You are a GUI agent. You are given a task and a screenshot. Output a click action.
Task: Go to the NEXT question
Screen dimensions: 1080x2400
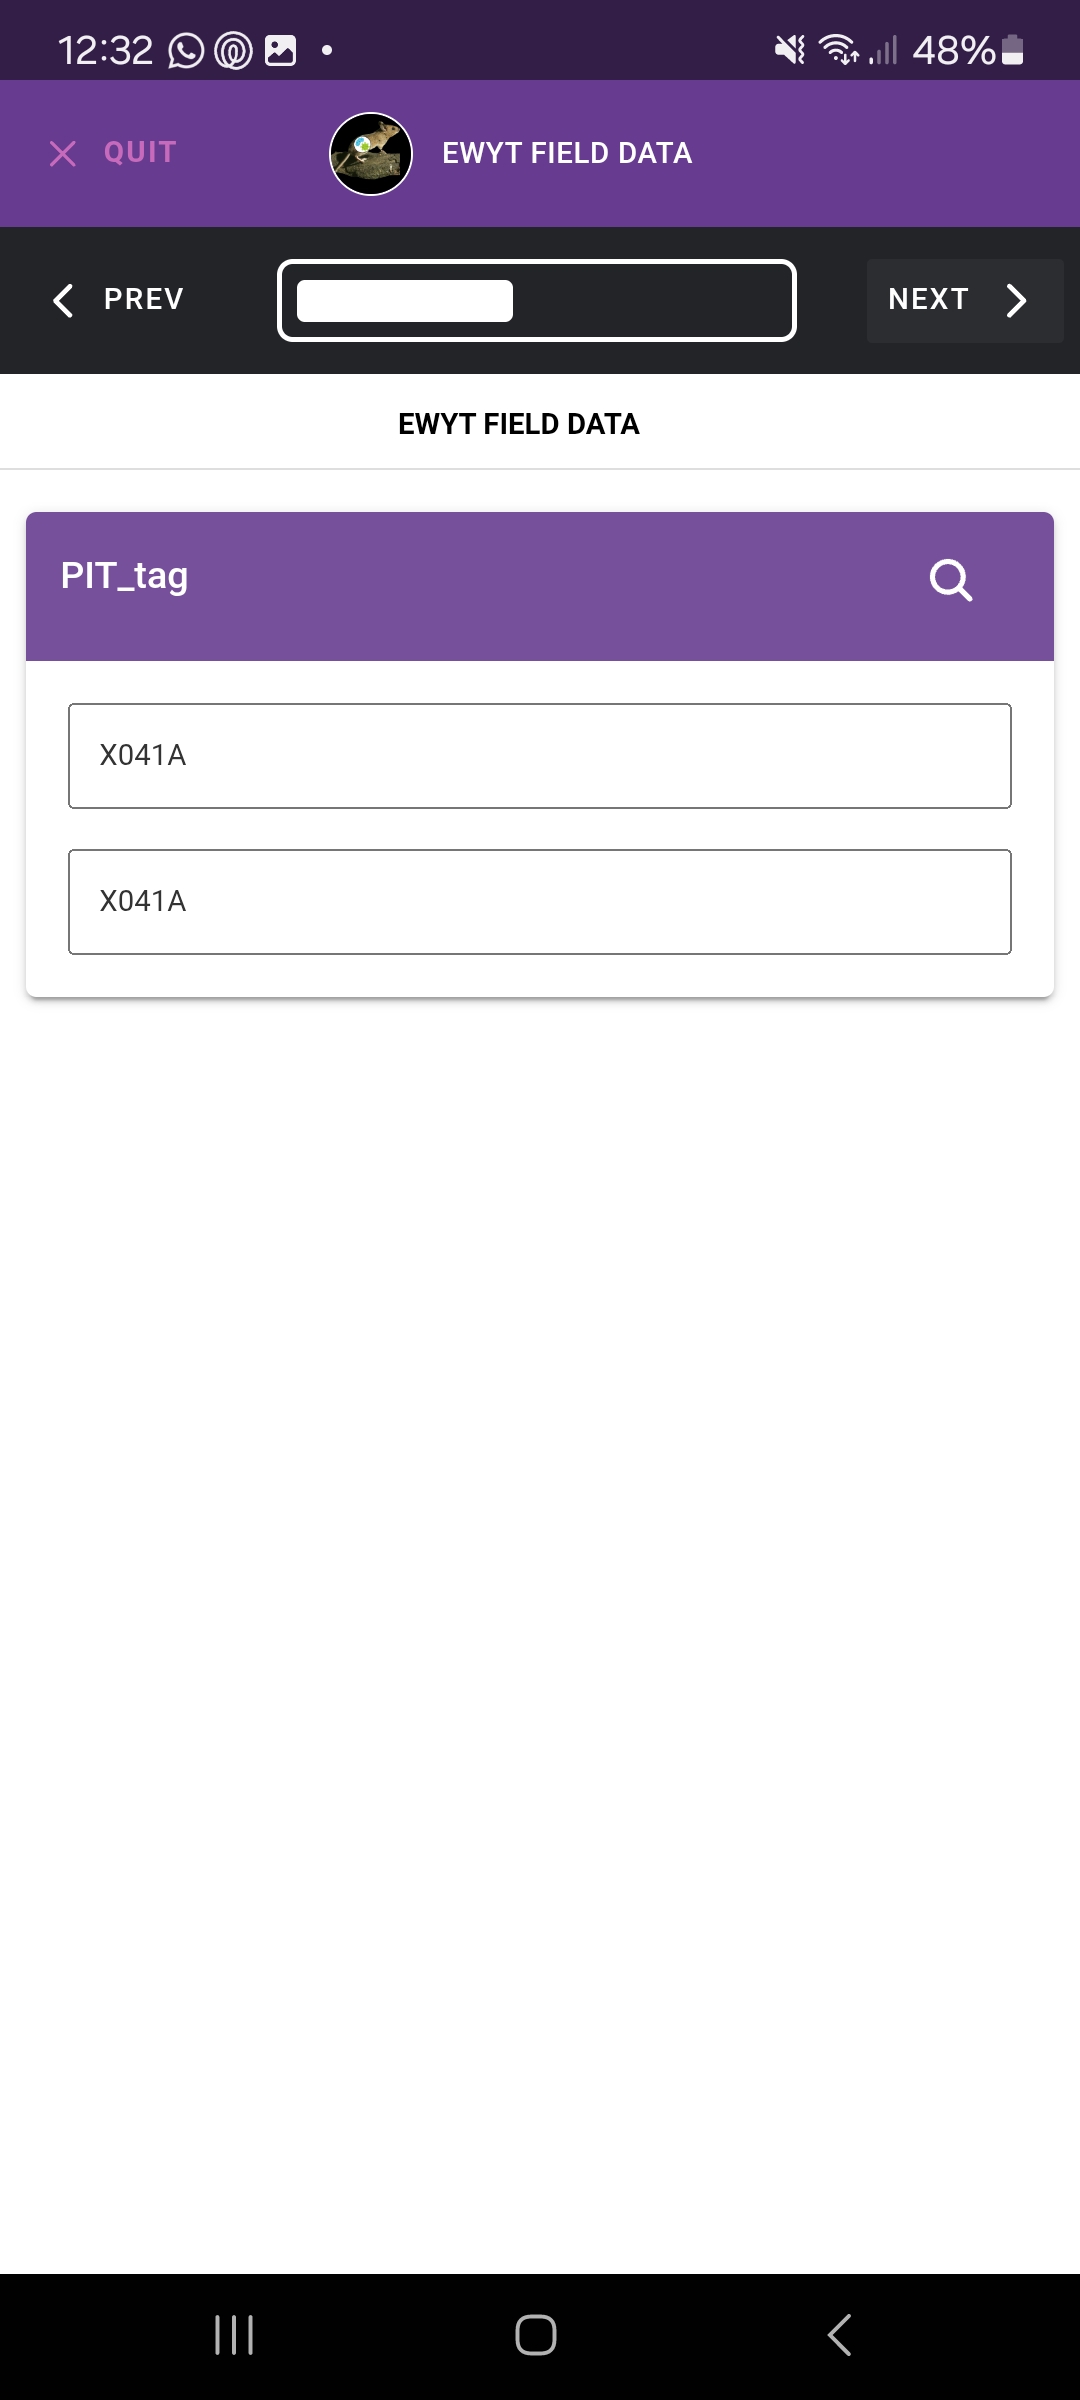929,300
